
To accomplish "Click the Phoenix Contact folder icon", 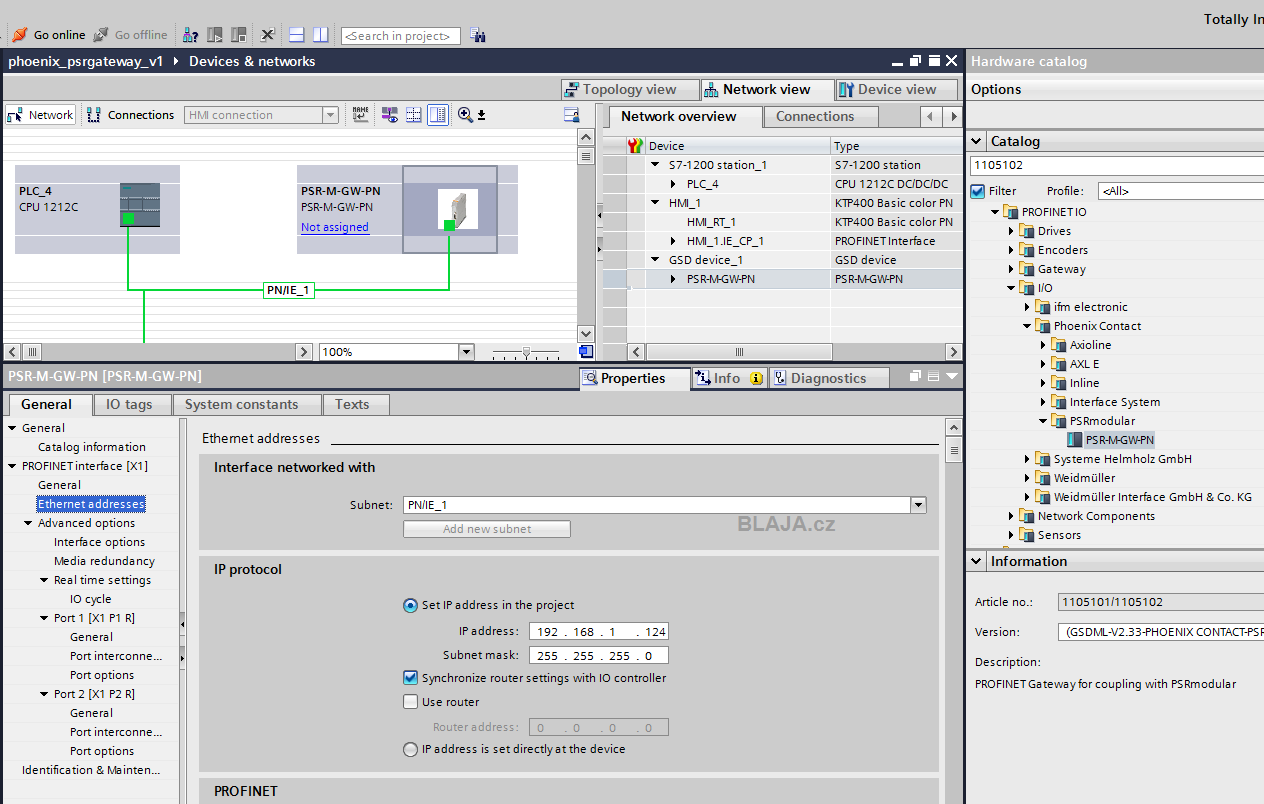I will click(x=1043, y=326).
